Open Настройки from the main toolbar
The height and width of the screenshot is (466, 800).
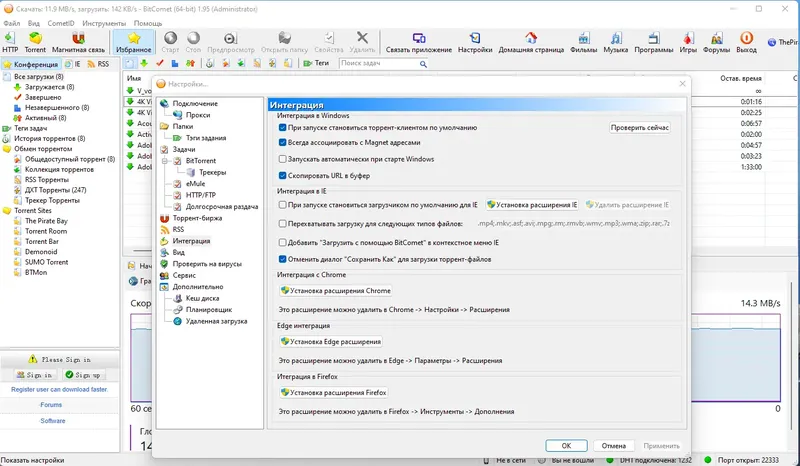click(475, 42)
